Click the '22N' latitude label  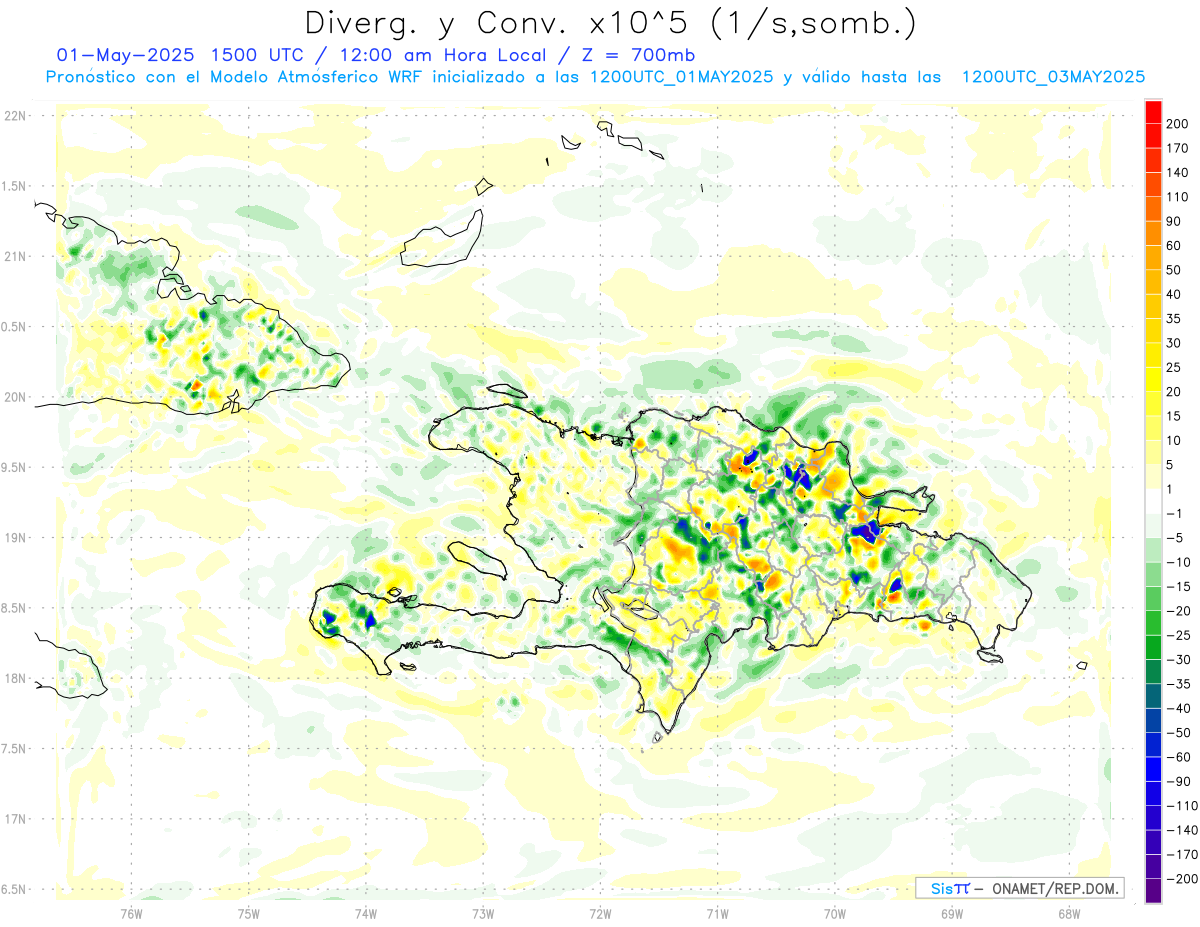pos(14,116)
